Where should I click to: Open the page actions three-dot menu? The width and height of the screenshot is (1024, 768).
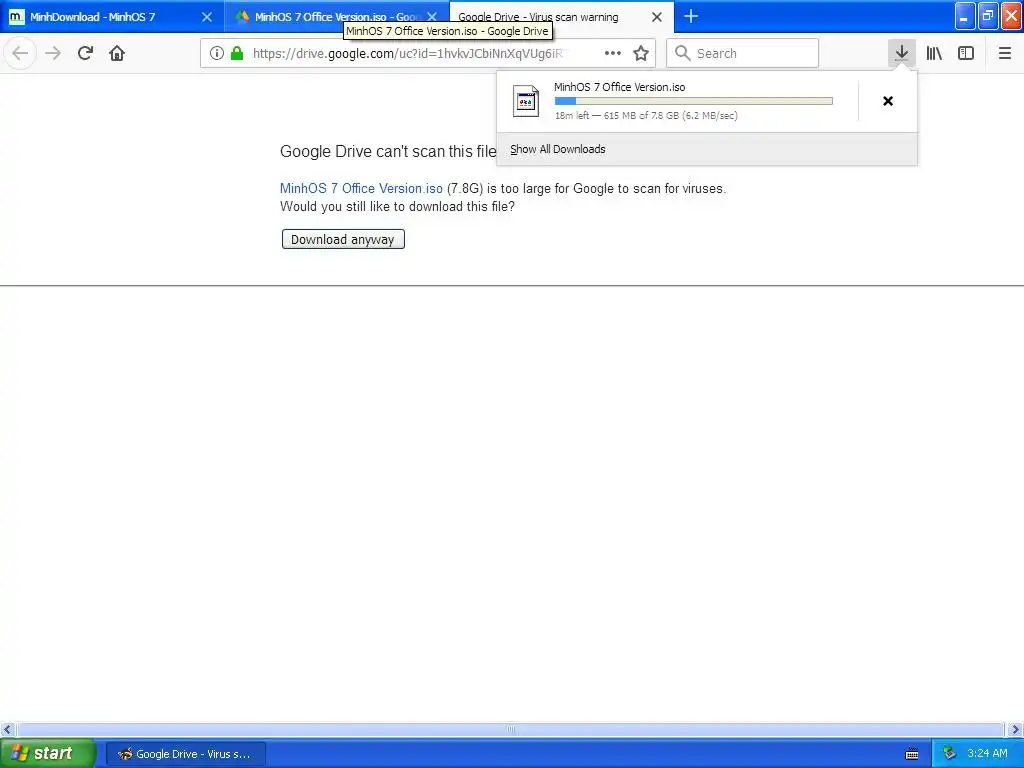[613, 53]
